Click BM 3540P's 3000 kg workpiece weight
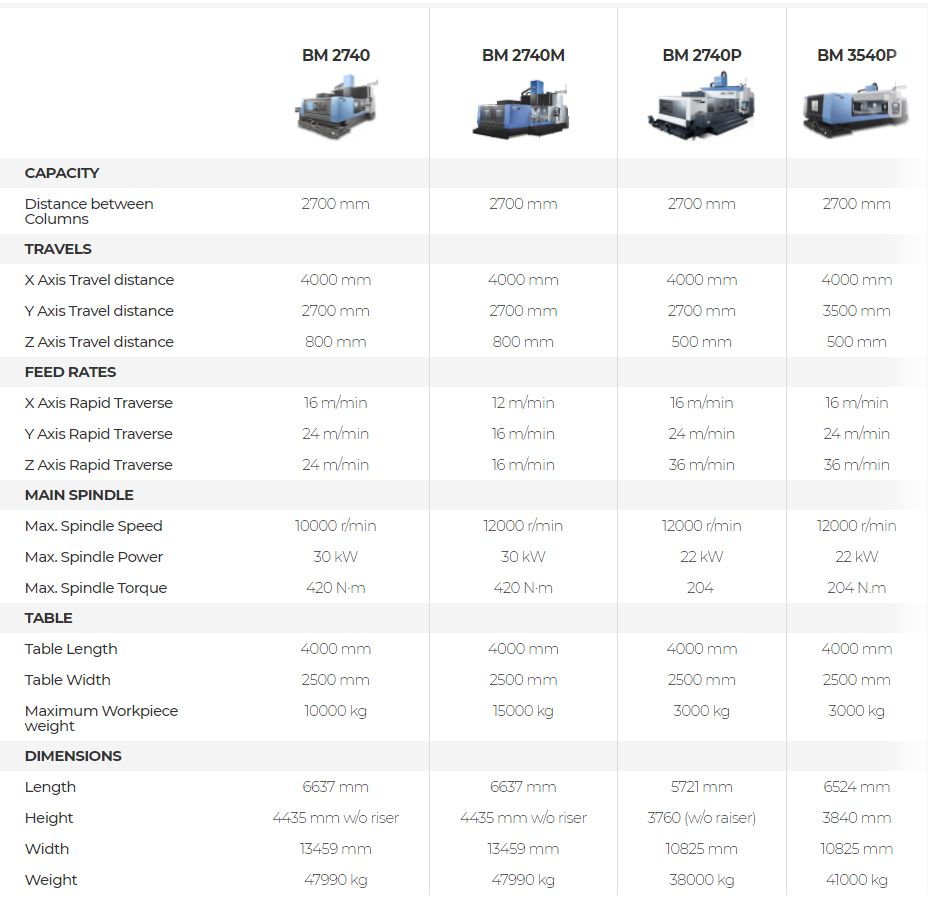Image resolution: width=930 pixels, height=910 pixels. [x=856, y=711]
